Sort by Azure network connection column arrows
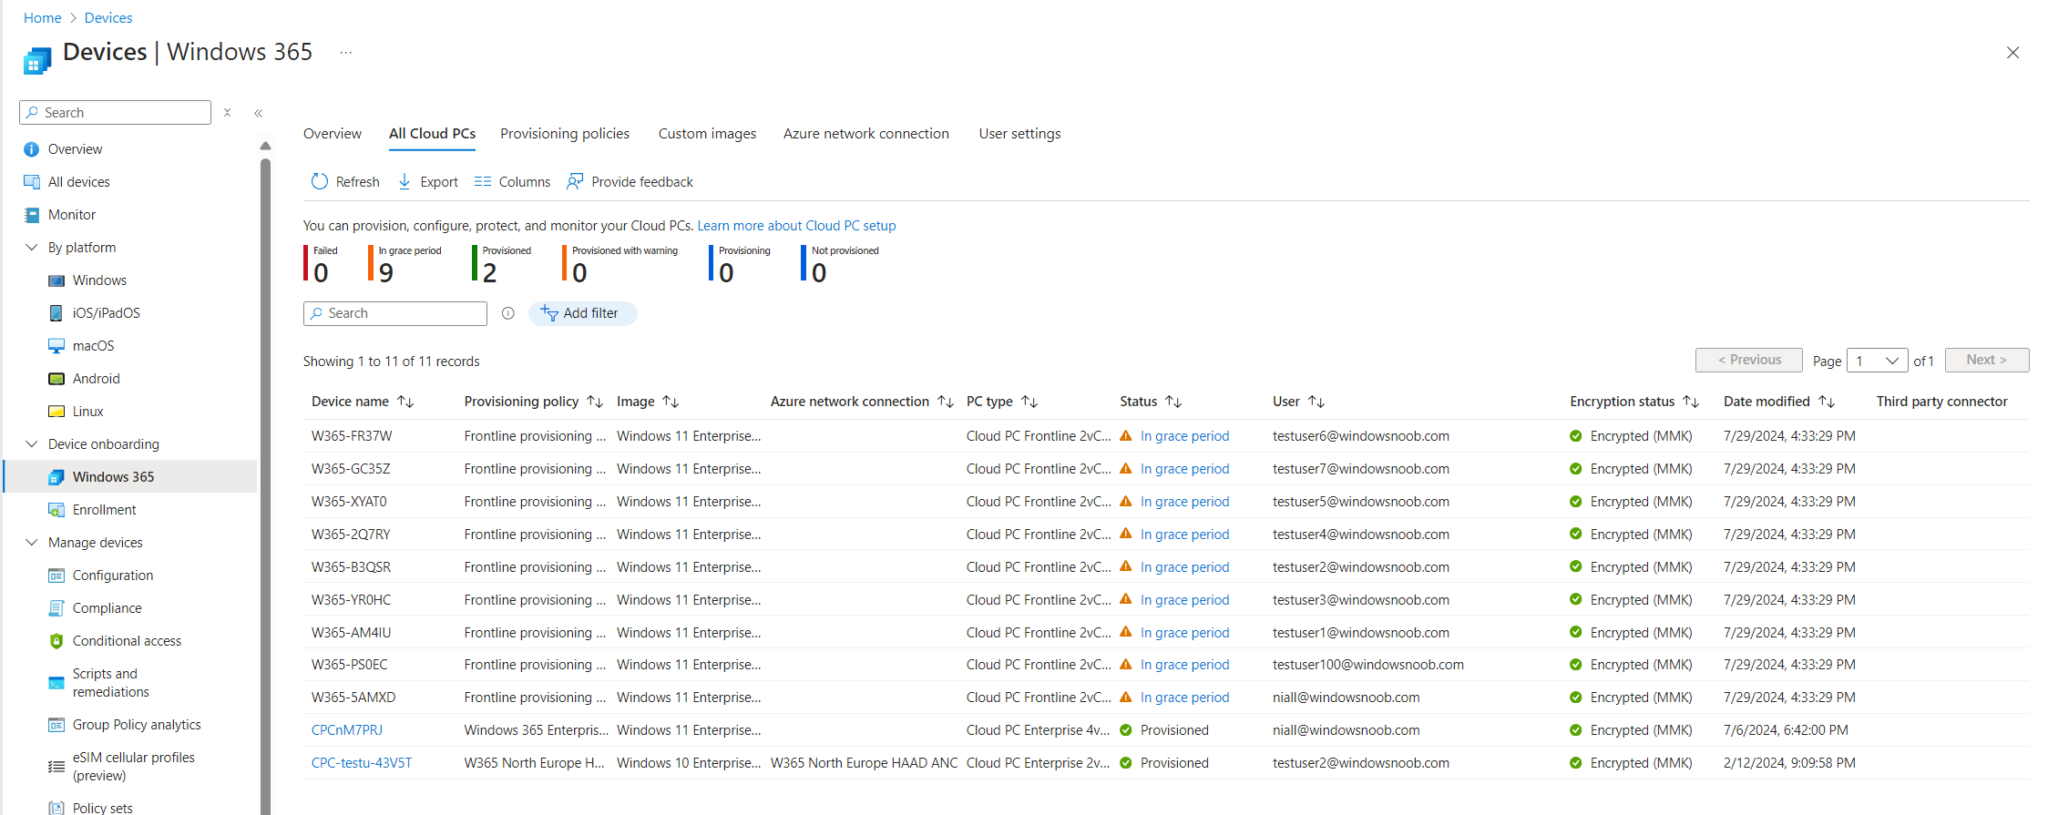This screenshot has height=815, width=2048. [945, 401]
